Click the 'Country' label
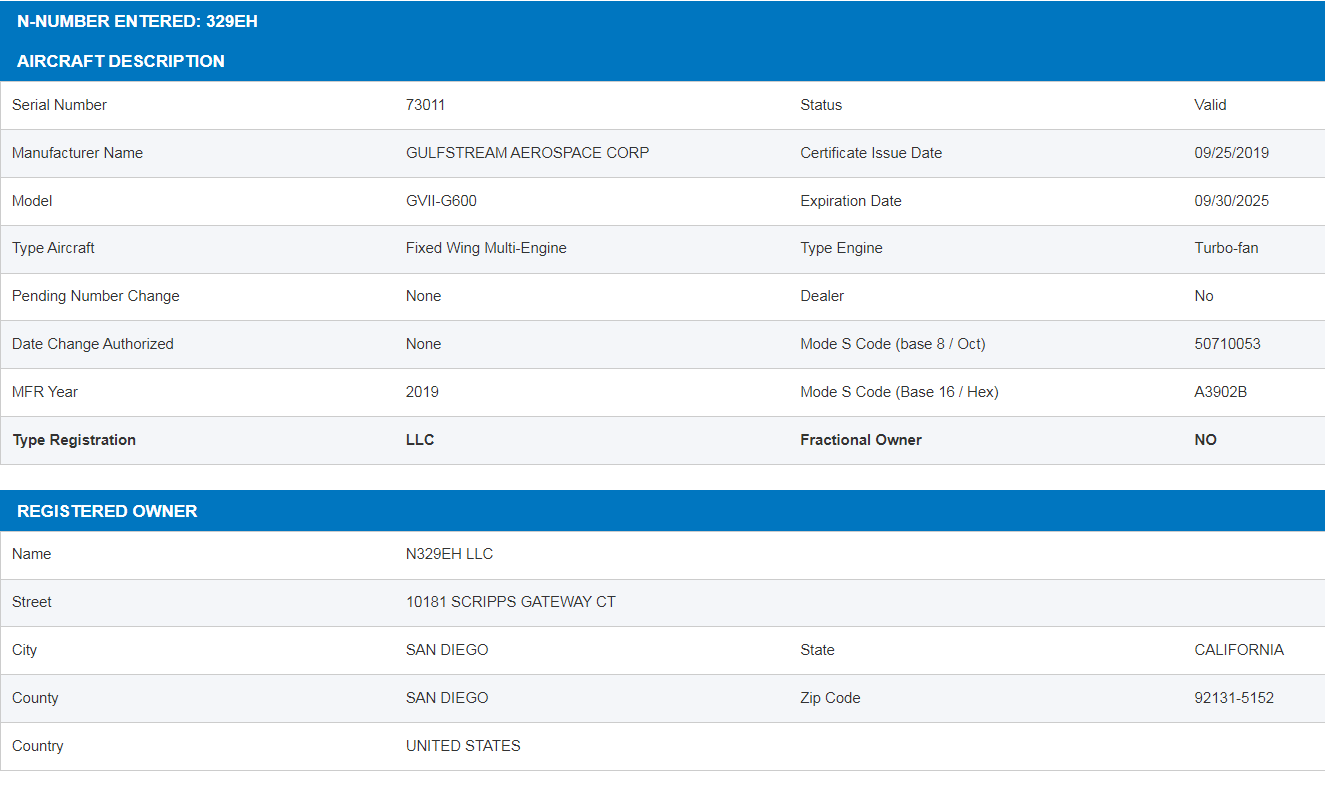The height and width of the screenshot is (793, 1325). coord(37,746)
